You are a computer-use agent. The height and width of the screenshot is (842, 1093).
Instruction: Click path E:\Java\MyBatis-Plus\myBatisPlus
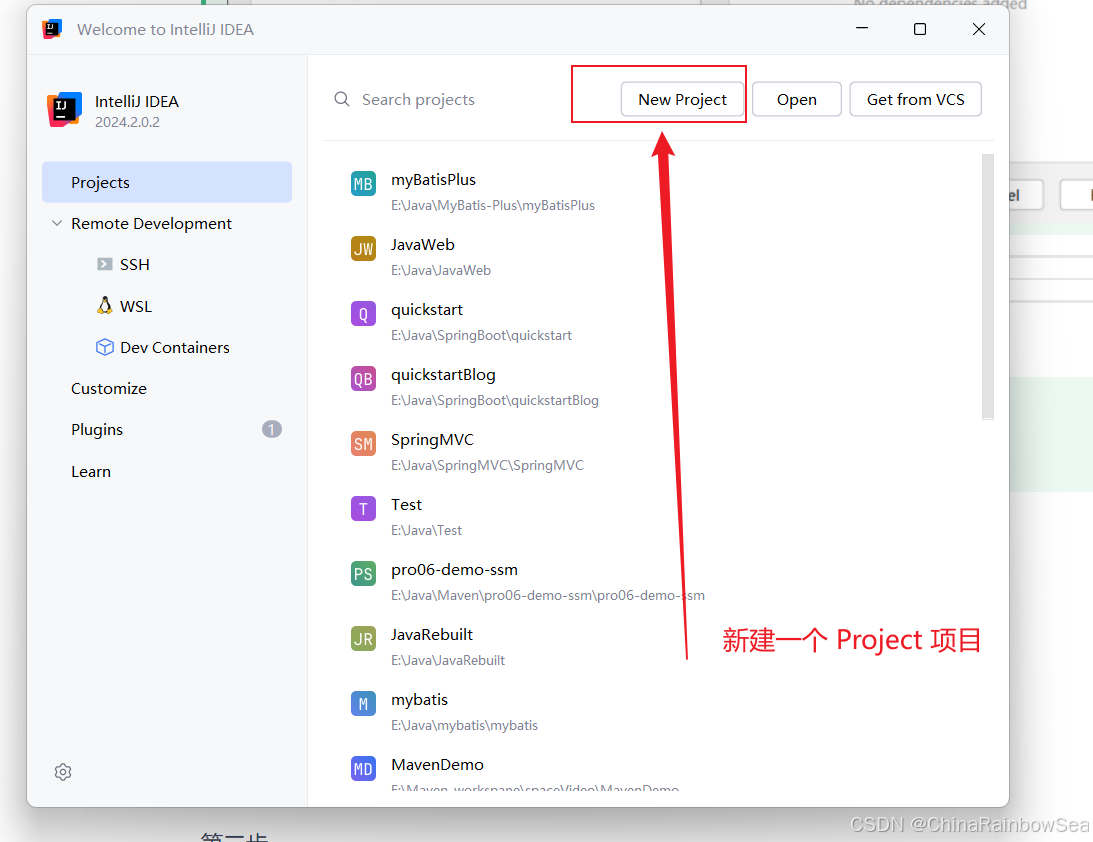click(493, 206)
